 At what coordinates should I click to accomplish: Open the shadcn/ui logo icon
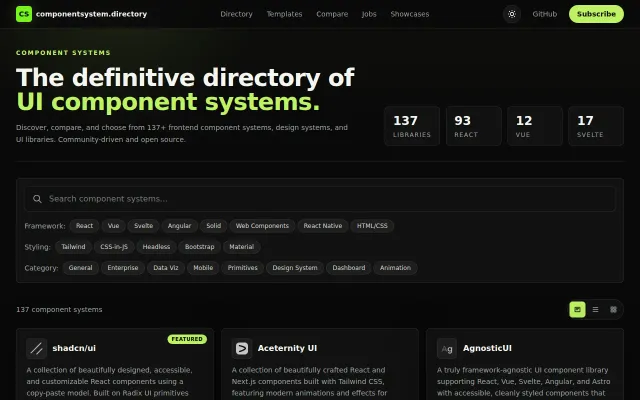(x=36, y=349)
